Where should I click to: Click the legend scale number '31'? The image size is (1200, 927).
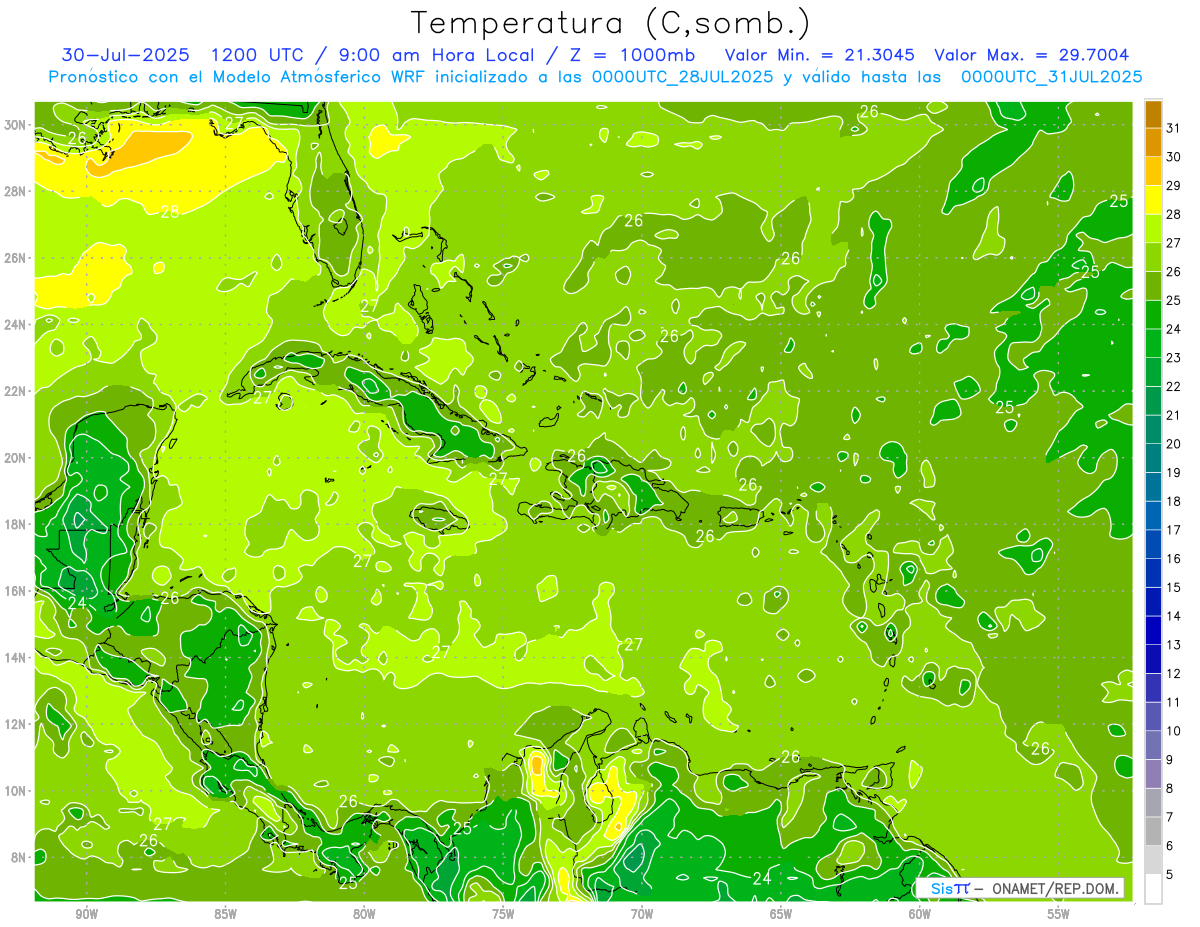point(1174,128)
